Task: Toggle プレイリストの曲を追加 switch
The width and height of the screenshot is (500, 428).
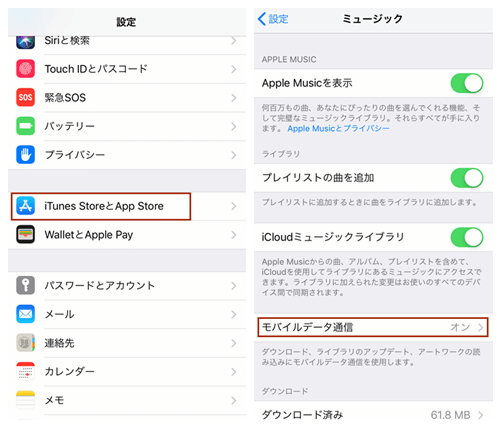Action: click(x=467, y=178)
